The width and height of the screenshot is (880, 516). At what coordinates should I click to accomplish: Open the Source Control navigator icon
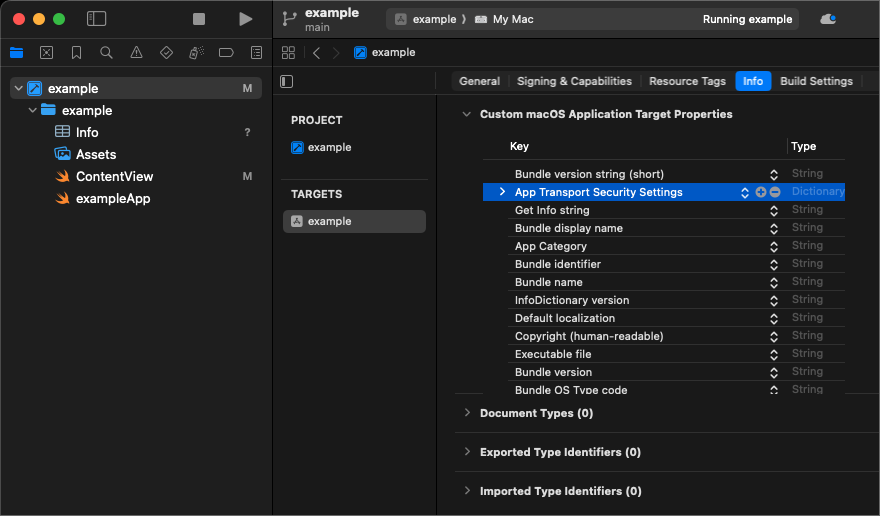click(x=46, y=52)
